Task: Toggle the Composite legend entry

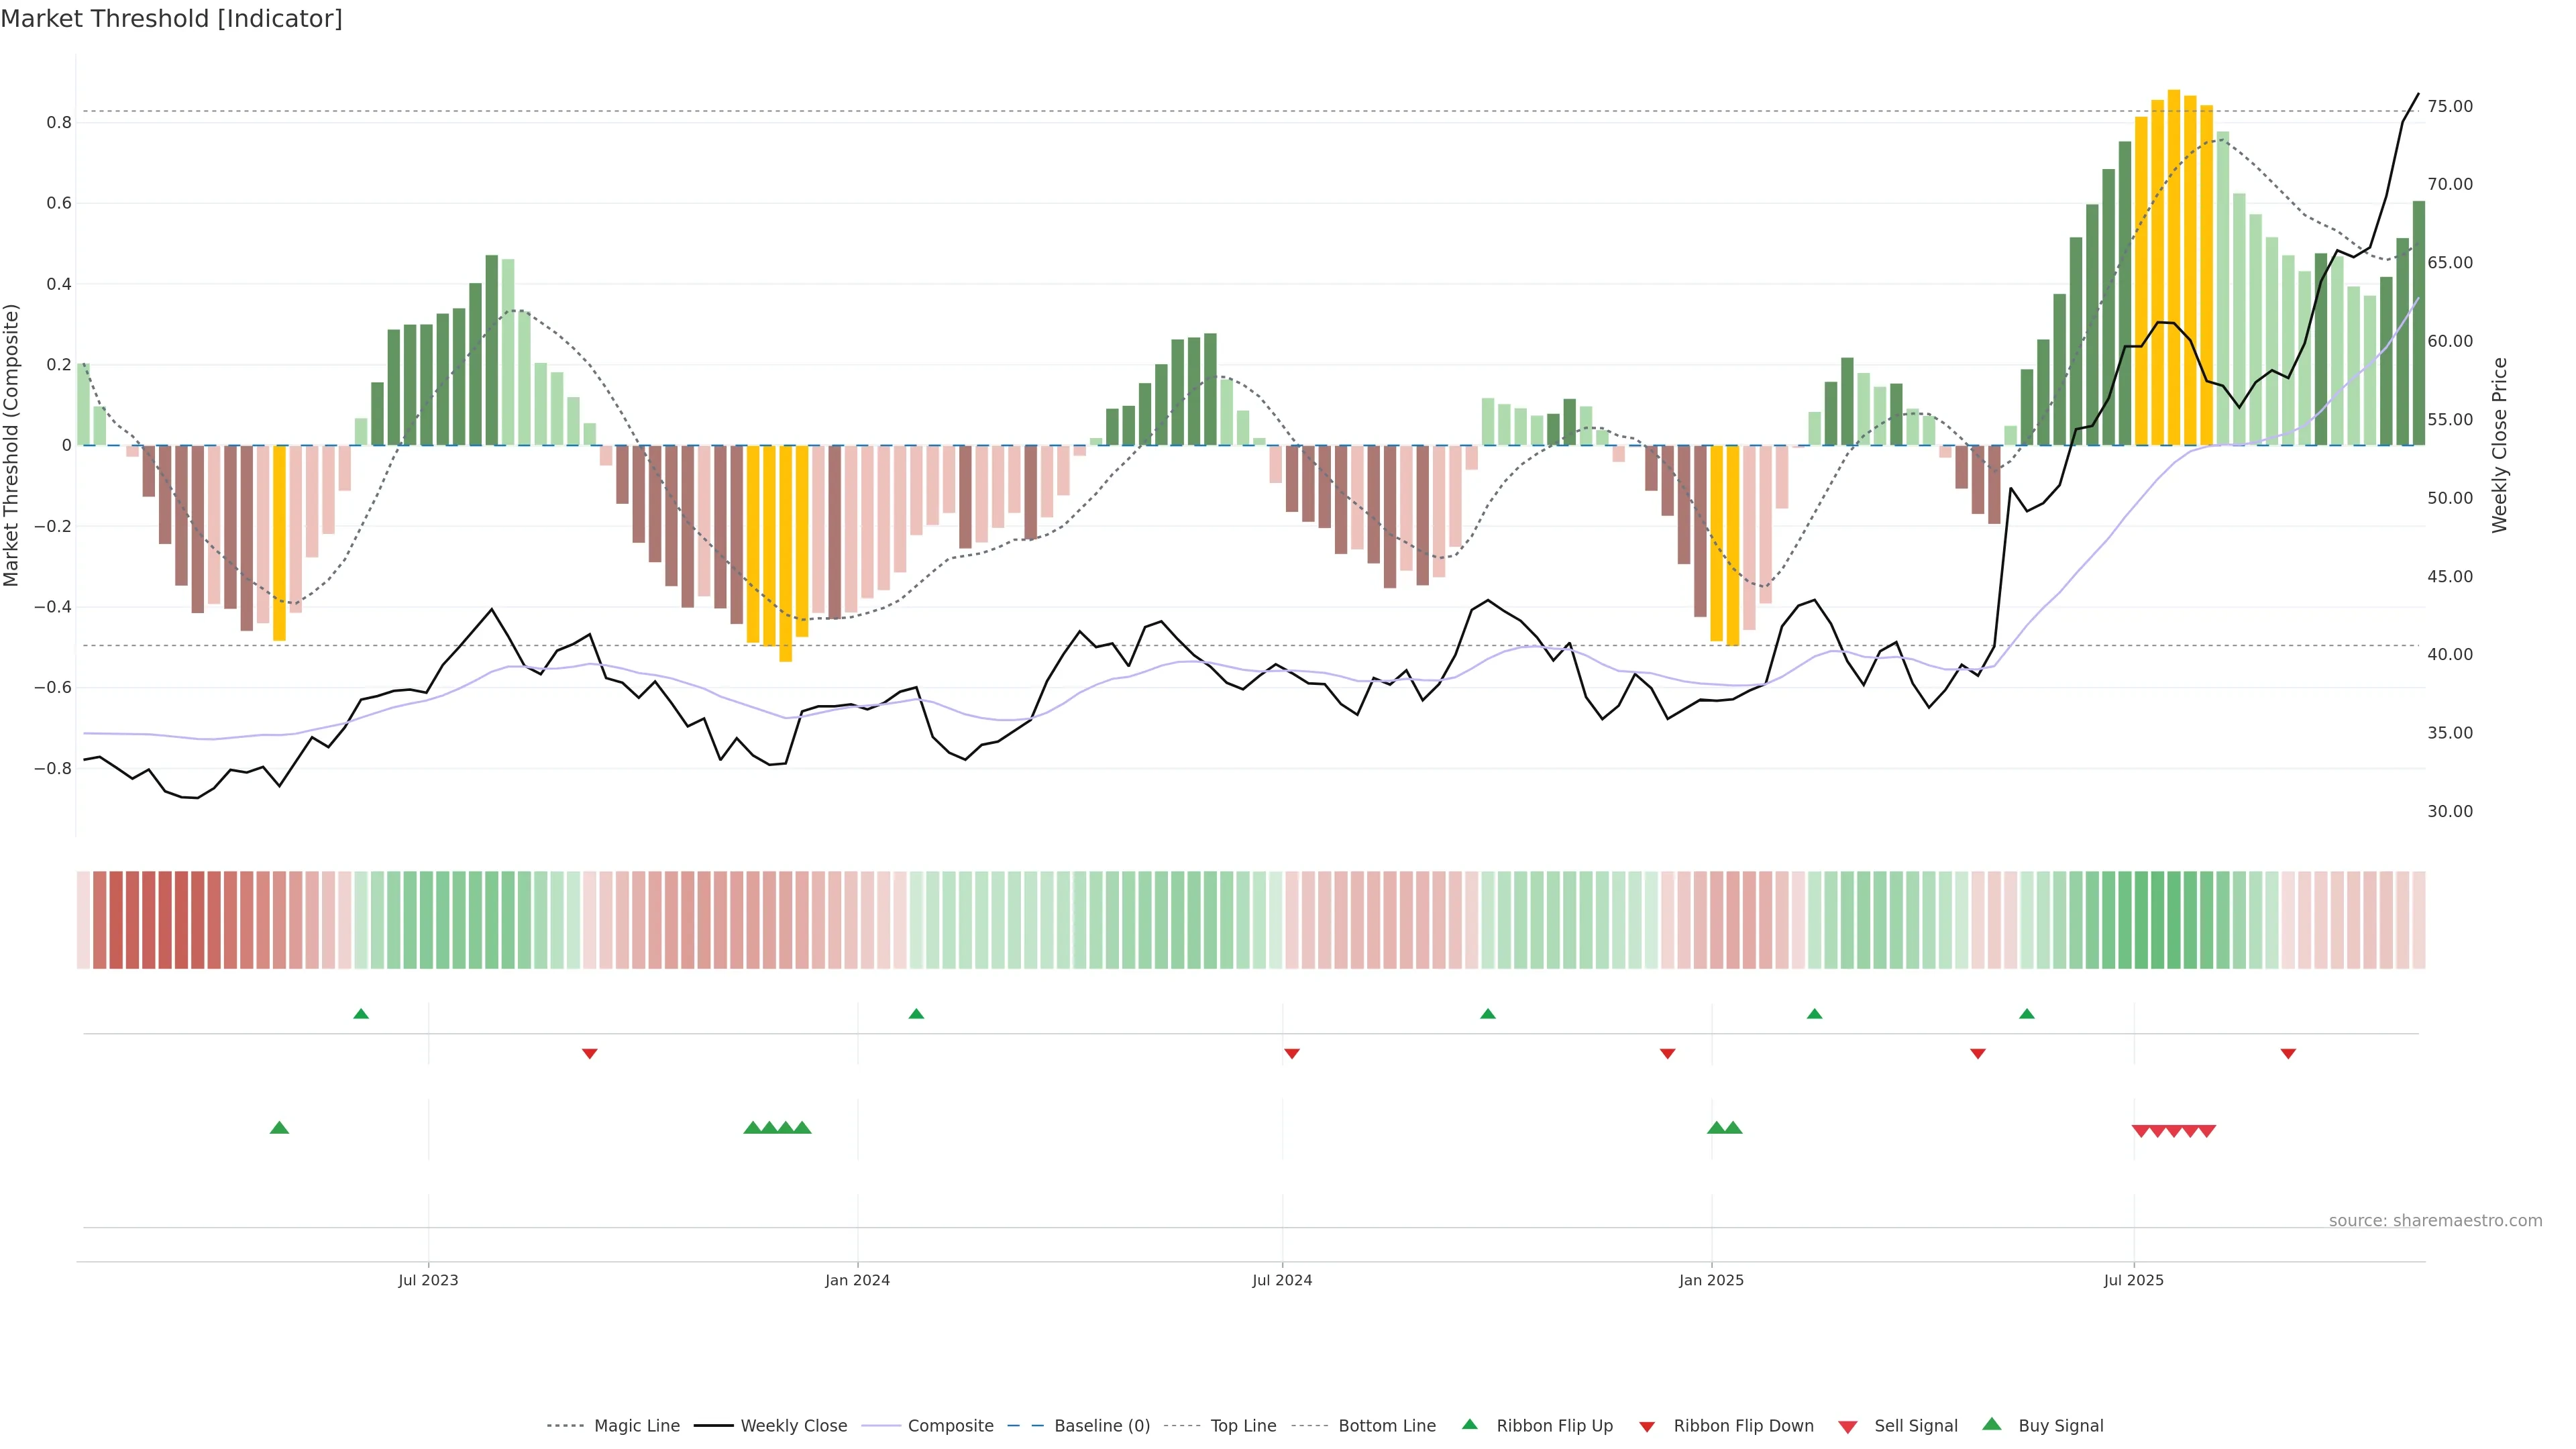Action: click(950, 1426)
